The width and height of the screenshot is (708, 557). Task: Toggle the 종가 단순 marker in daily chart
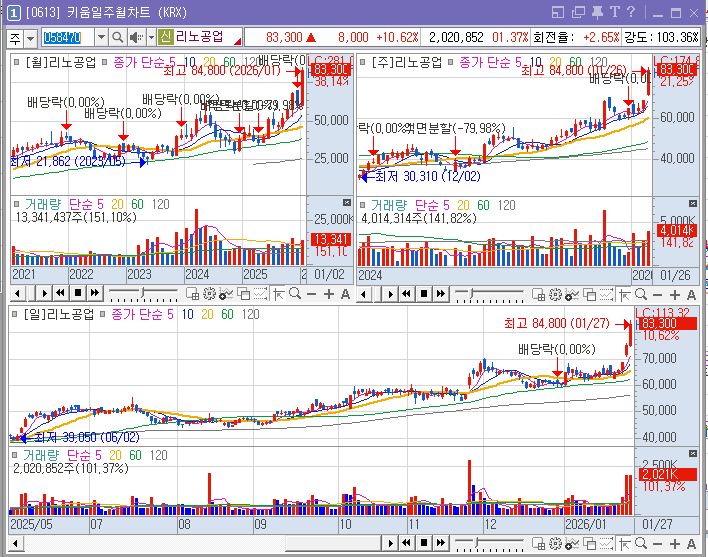(x=103, y=314)
